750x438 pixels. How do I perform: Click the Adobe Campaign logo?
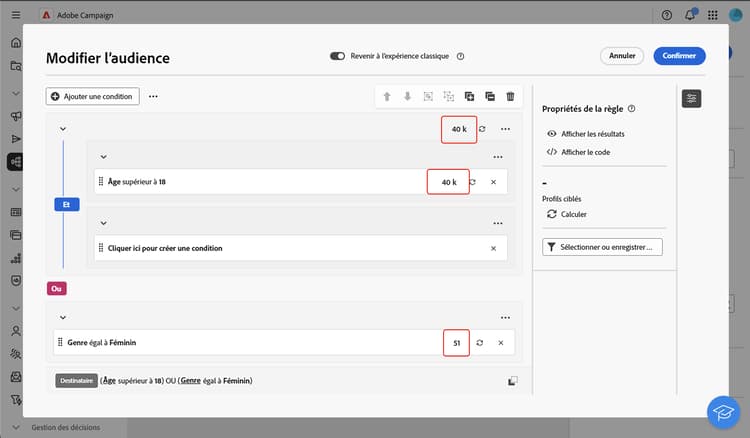point(46,15)
